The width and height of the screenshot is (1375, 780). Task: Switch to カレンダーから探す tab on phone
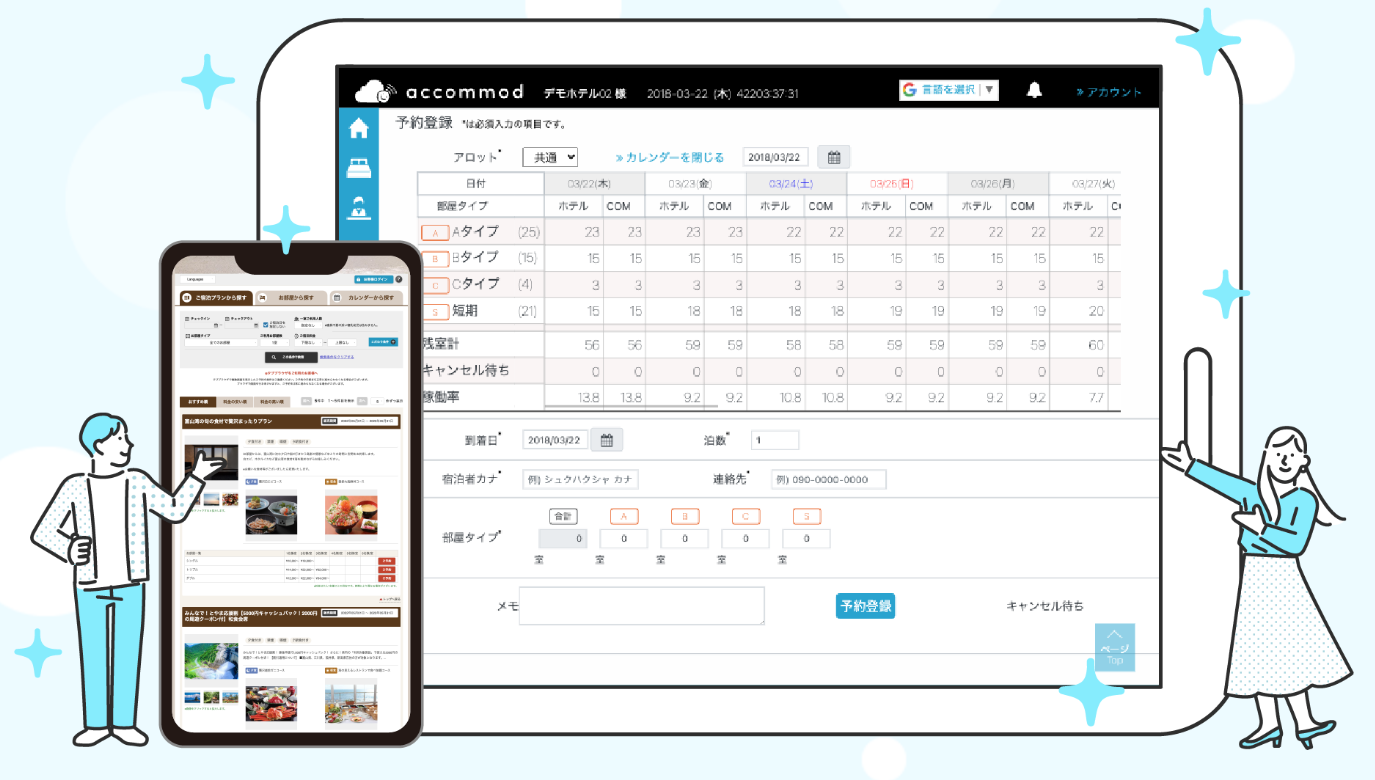tap(367, 298)
